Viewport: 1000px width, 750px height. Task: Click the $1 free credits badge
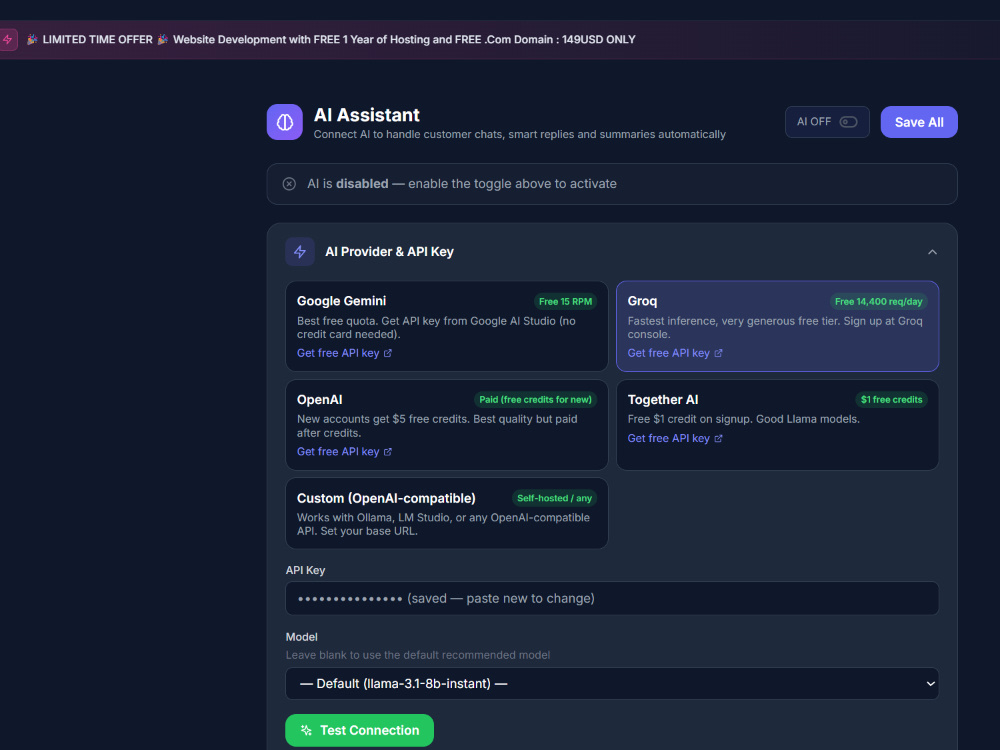(891, 400)
